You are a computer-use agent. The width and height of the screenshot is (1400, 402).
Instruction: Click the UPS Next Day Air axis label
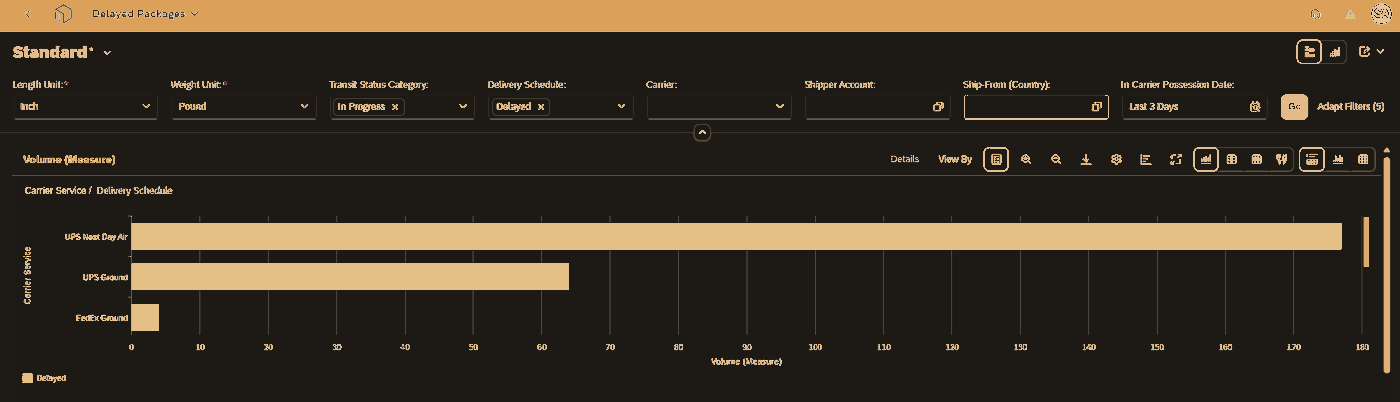coord(96,236)
